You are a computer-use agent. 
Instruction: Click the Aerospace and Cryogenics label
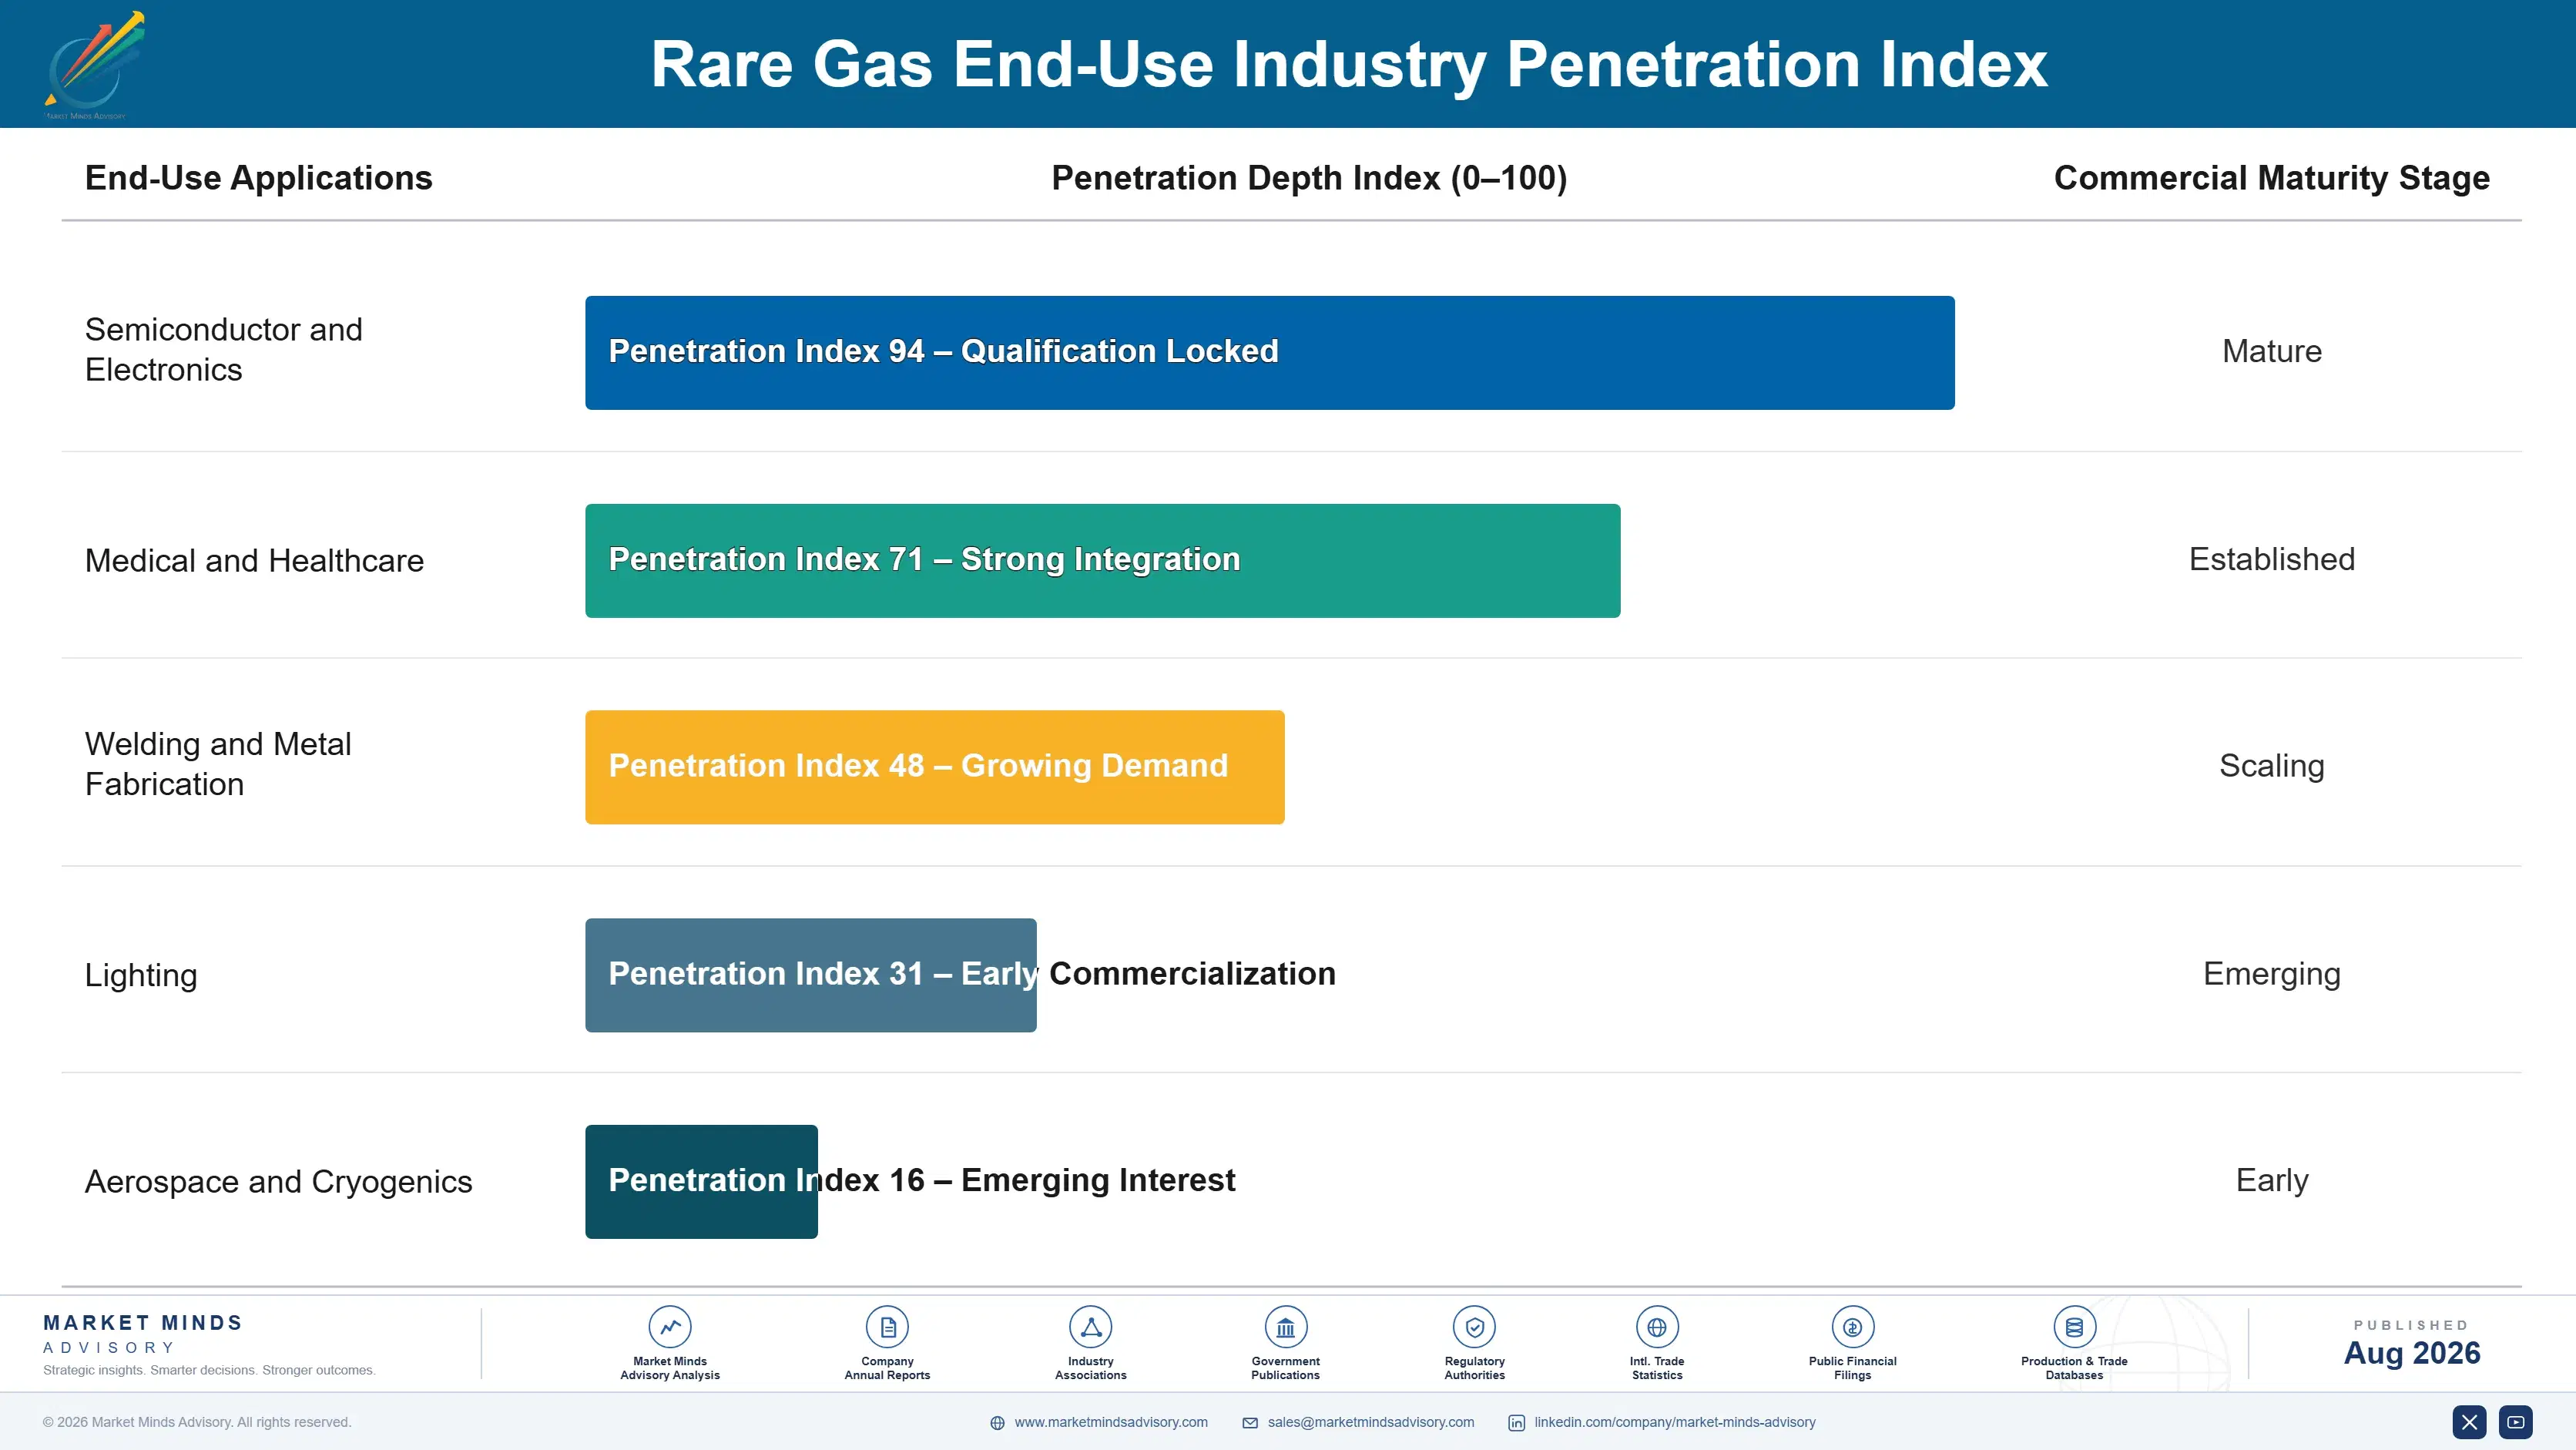[278, 1181]
